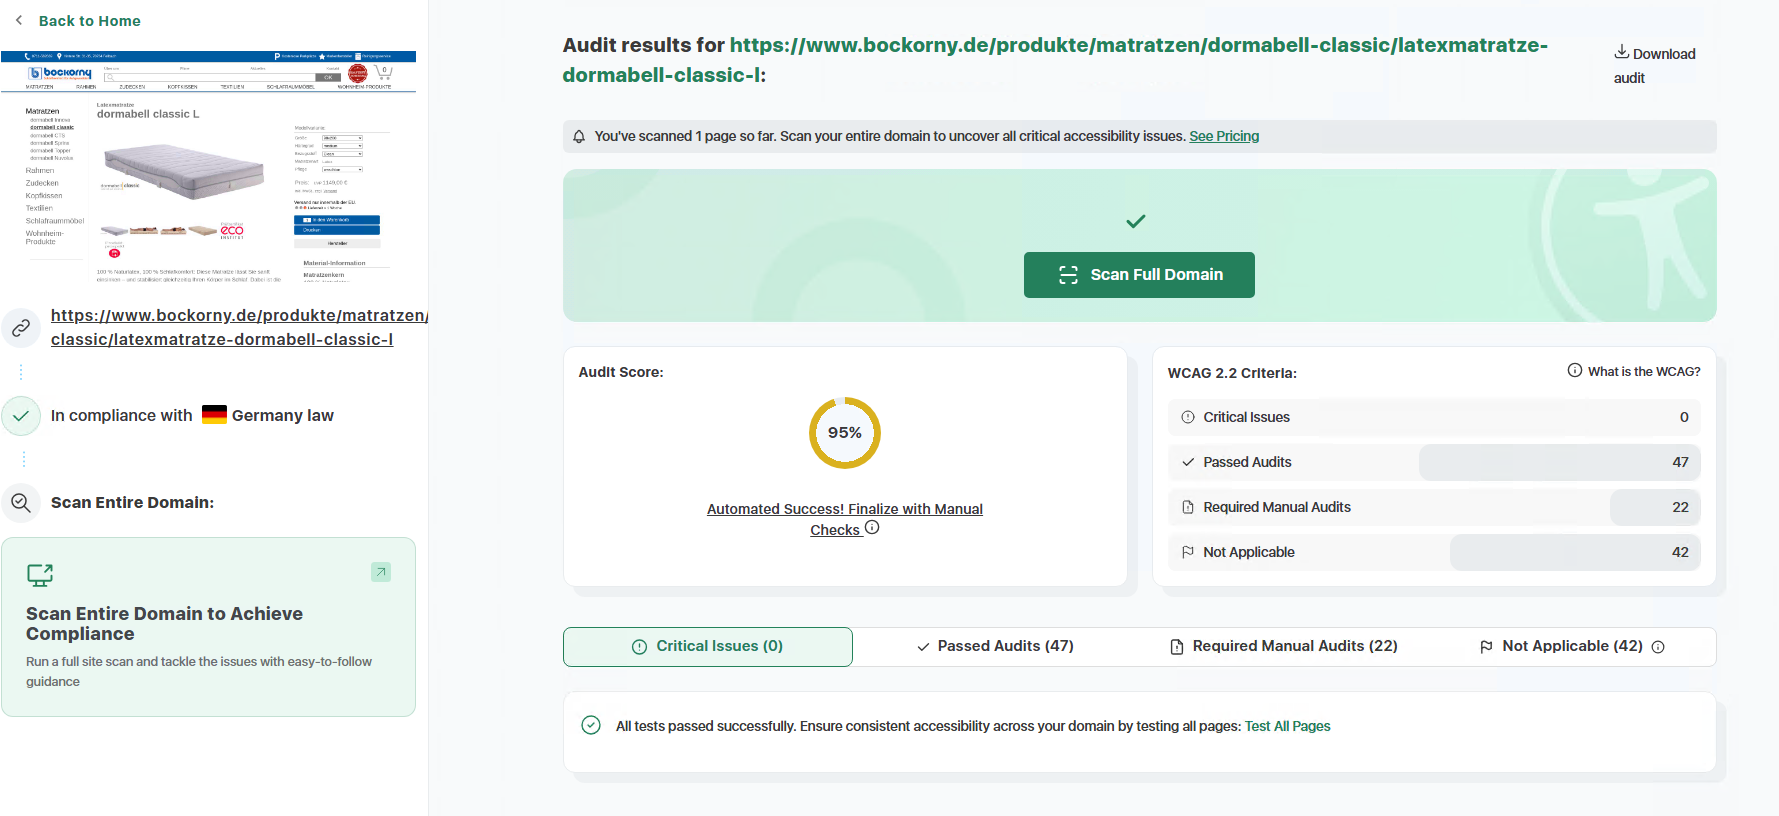The width and height of the screenshot is (1779, 816).
Task: Click the Scan Full Domain button
Action: (1139, 275)
